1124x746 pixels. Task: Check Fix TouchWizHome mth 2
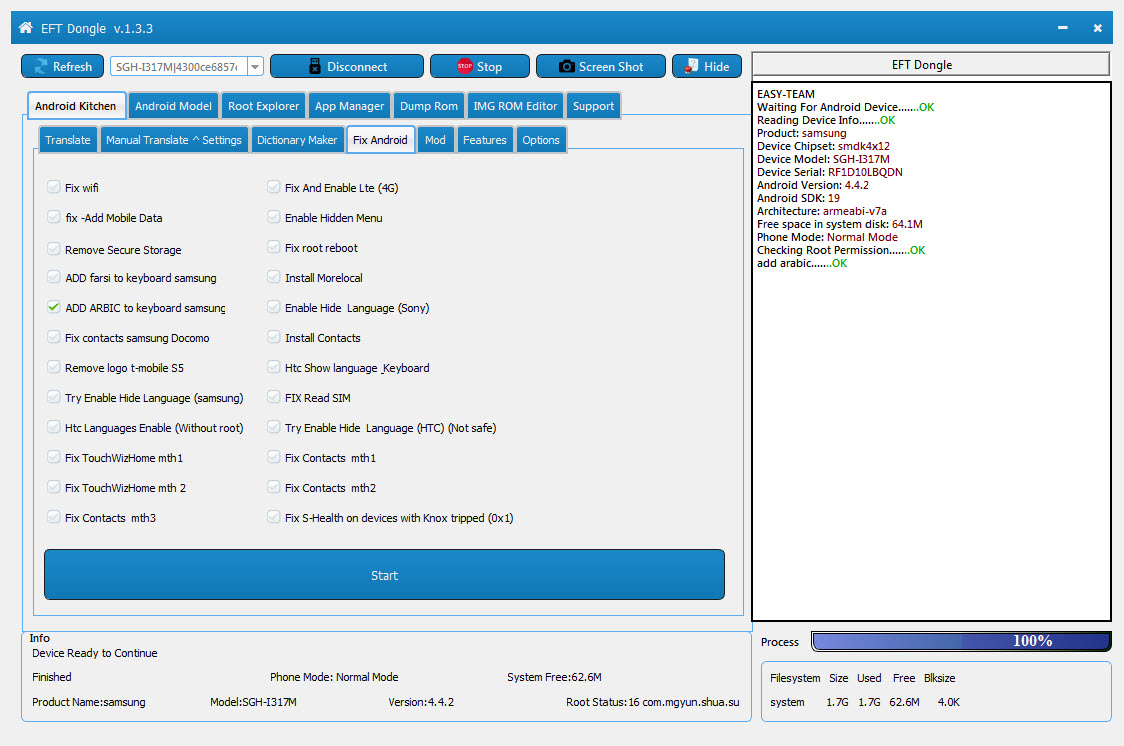(x=54, y=487)
